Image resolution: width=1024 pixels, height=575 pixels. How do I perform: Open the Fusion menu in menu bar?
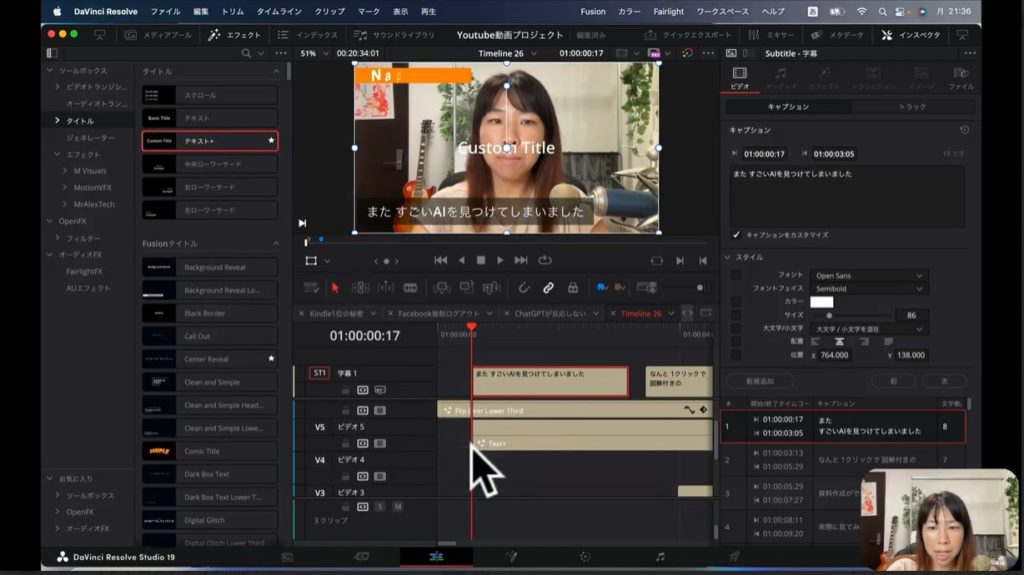592,11
